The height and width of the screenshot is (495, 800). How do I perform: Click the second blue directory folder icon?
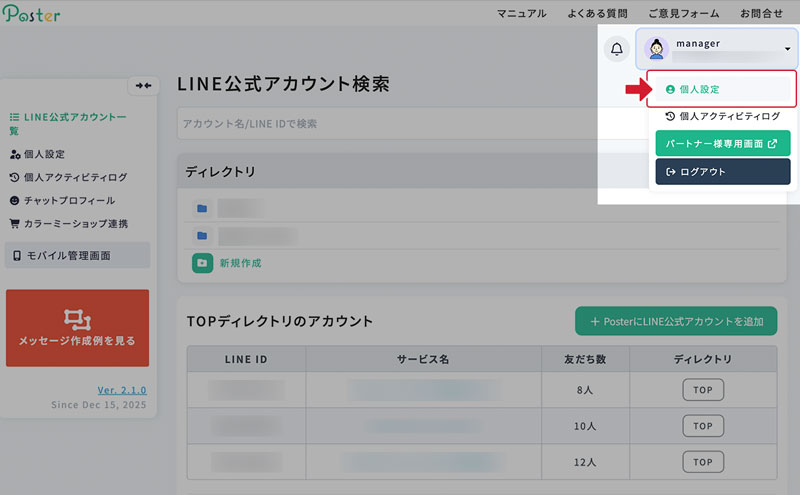(x=202, y=236)
